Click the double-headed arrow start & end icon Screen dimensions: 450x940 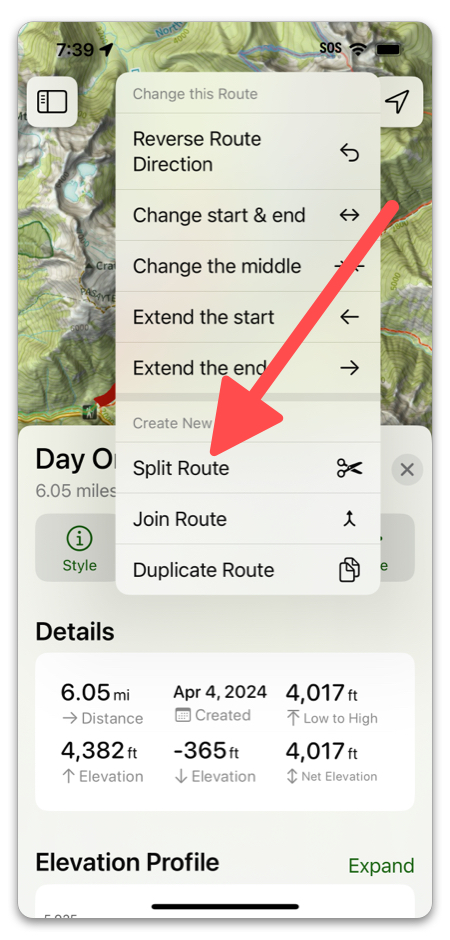tap(349, 215)
